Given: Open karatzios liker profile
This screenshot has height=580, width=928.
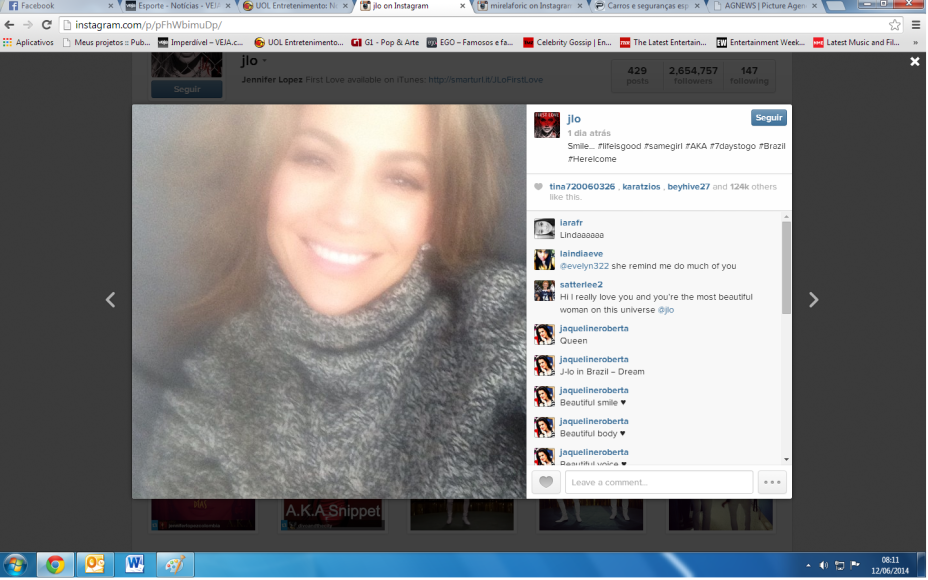Looking at the screenshot, I should [641, 186].
